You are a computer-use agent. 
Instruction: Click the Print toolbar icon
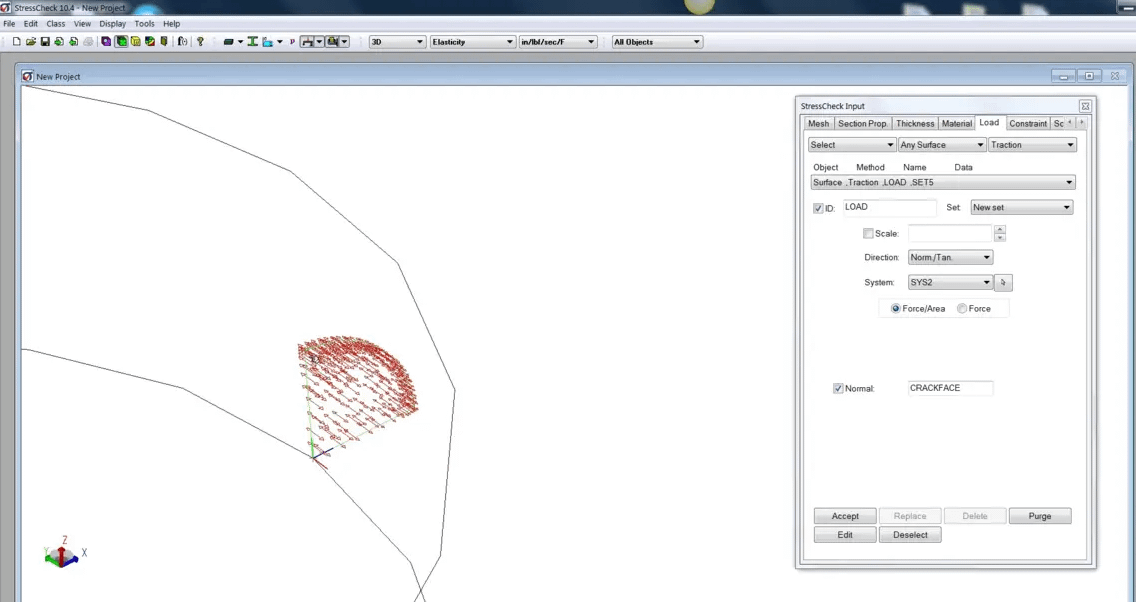pos(88,41)
